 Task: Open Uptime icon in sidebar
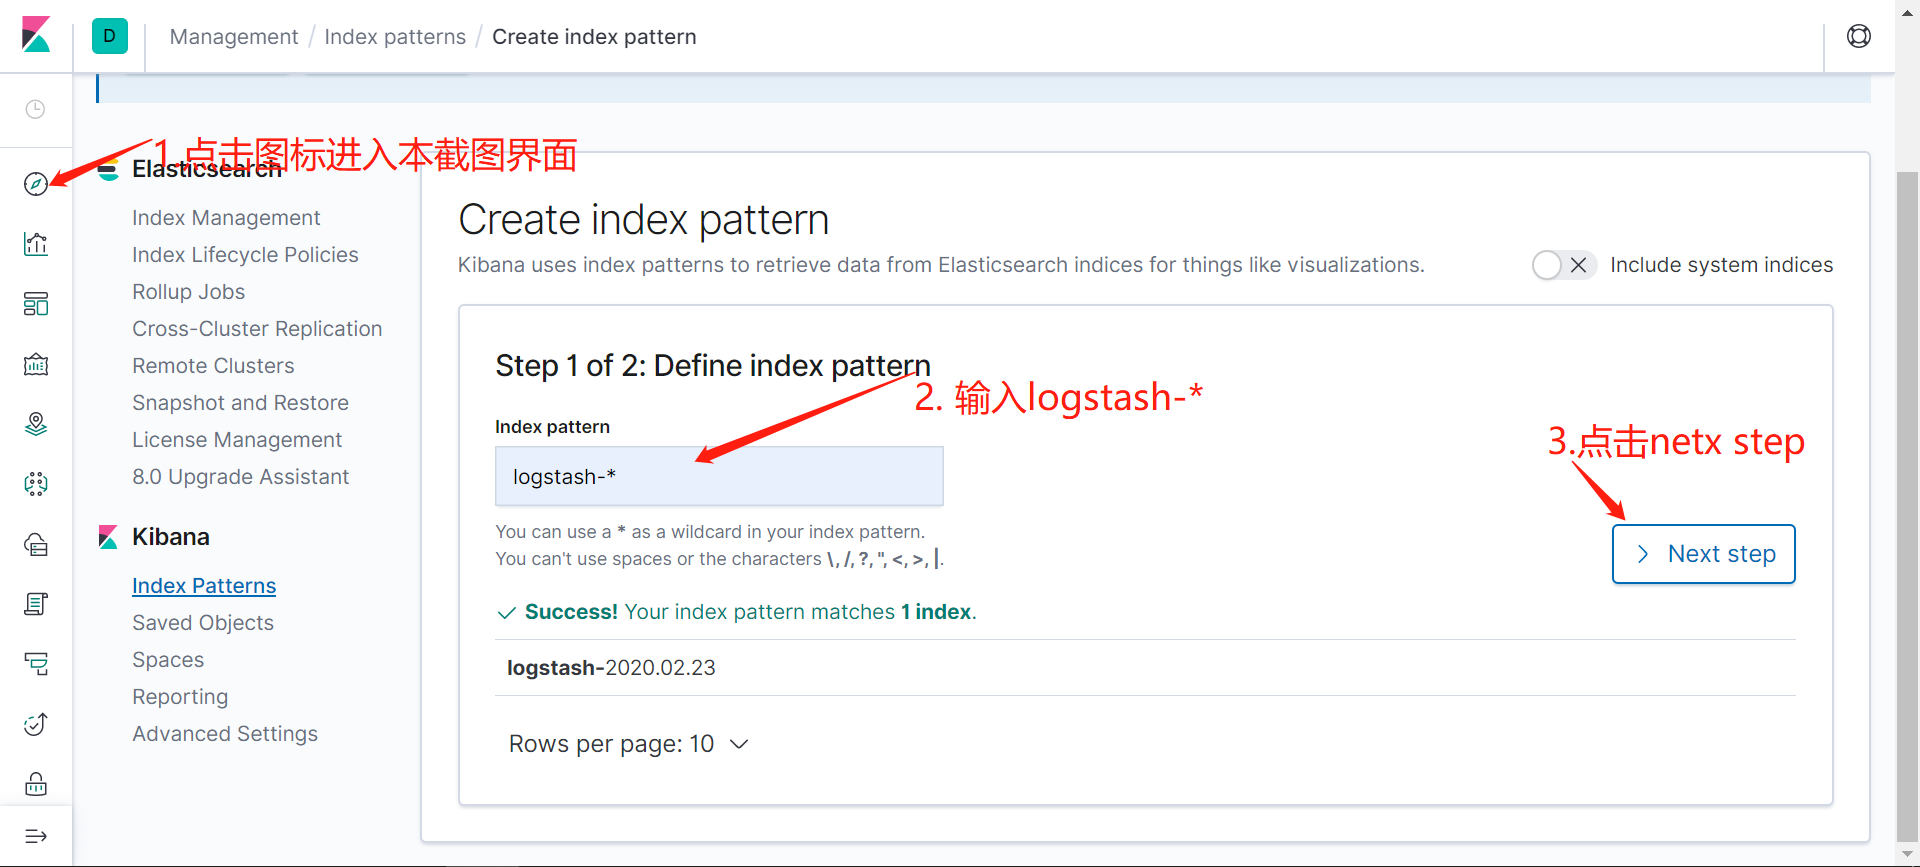click(36, 724)
